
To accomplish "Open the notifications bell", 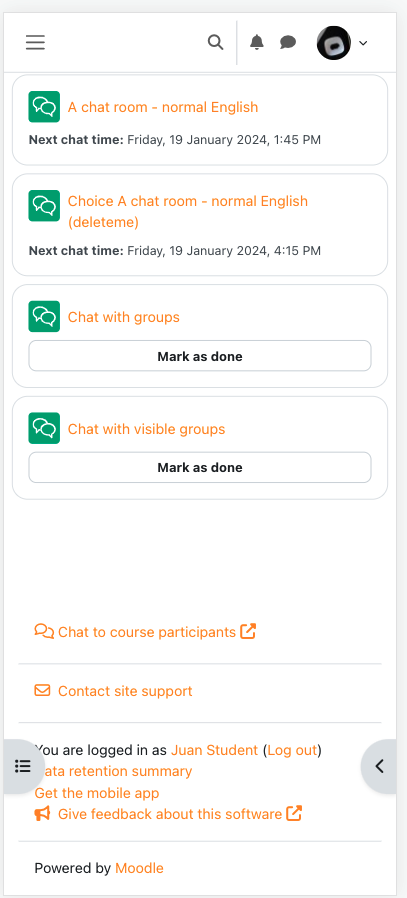I will pyautogui.click(x=257, y=42).
